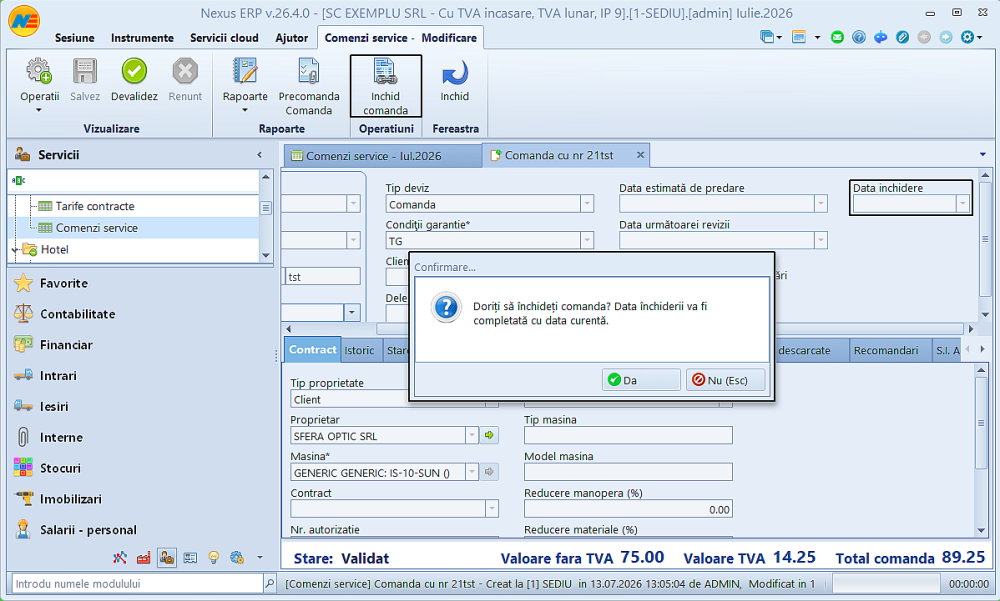The height and width of the screenshot is (601, 1000).
Task: Open Data urmatoarei revizii dropdown
Action: click(820, 241)
